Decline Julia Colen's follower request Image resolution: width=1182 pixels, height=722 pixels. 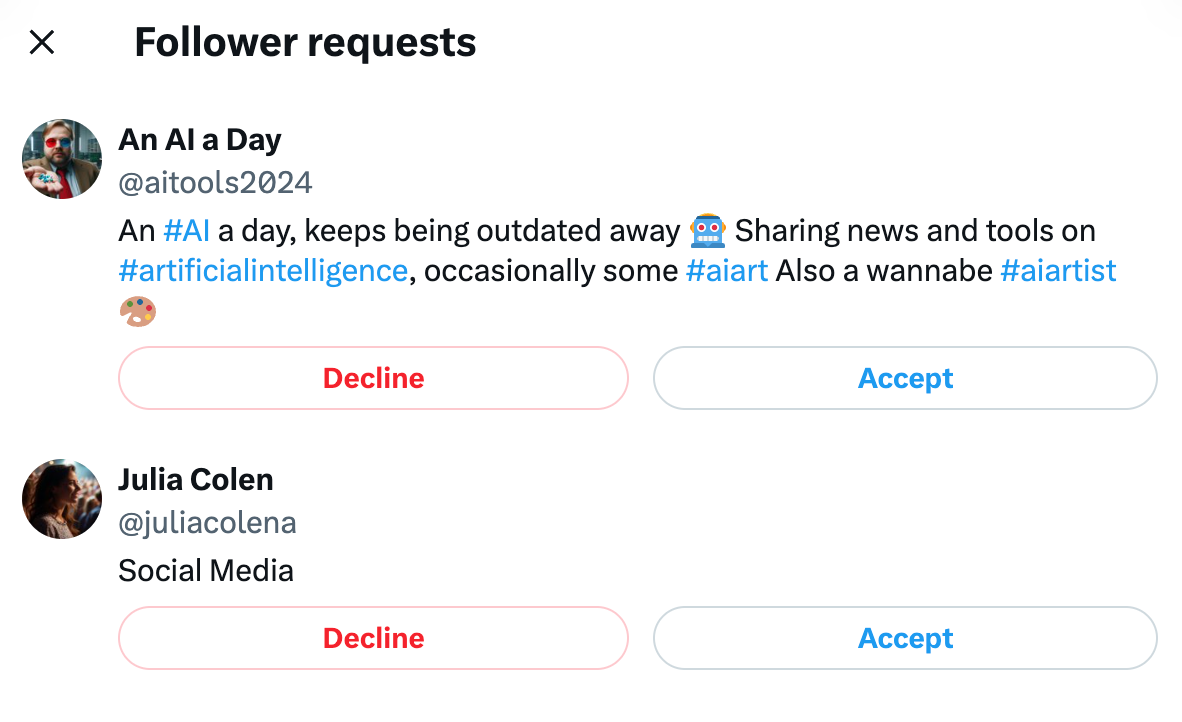pos(372,638)
